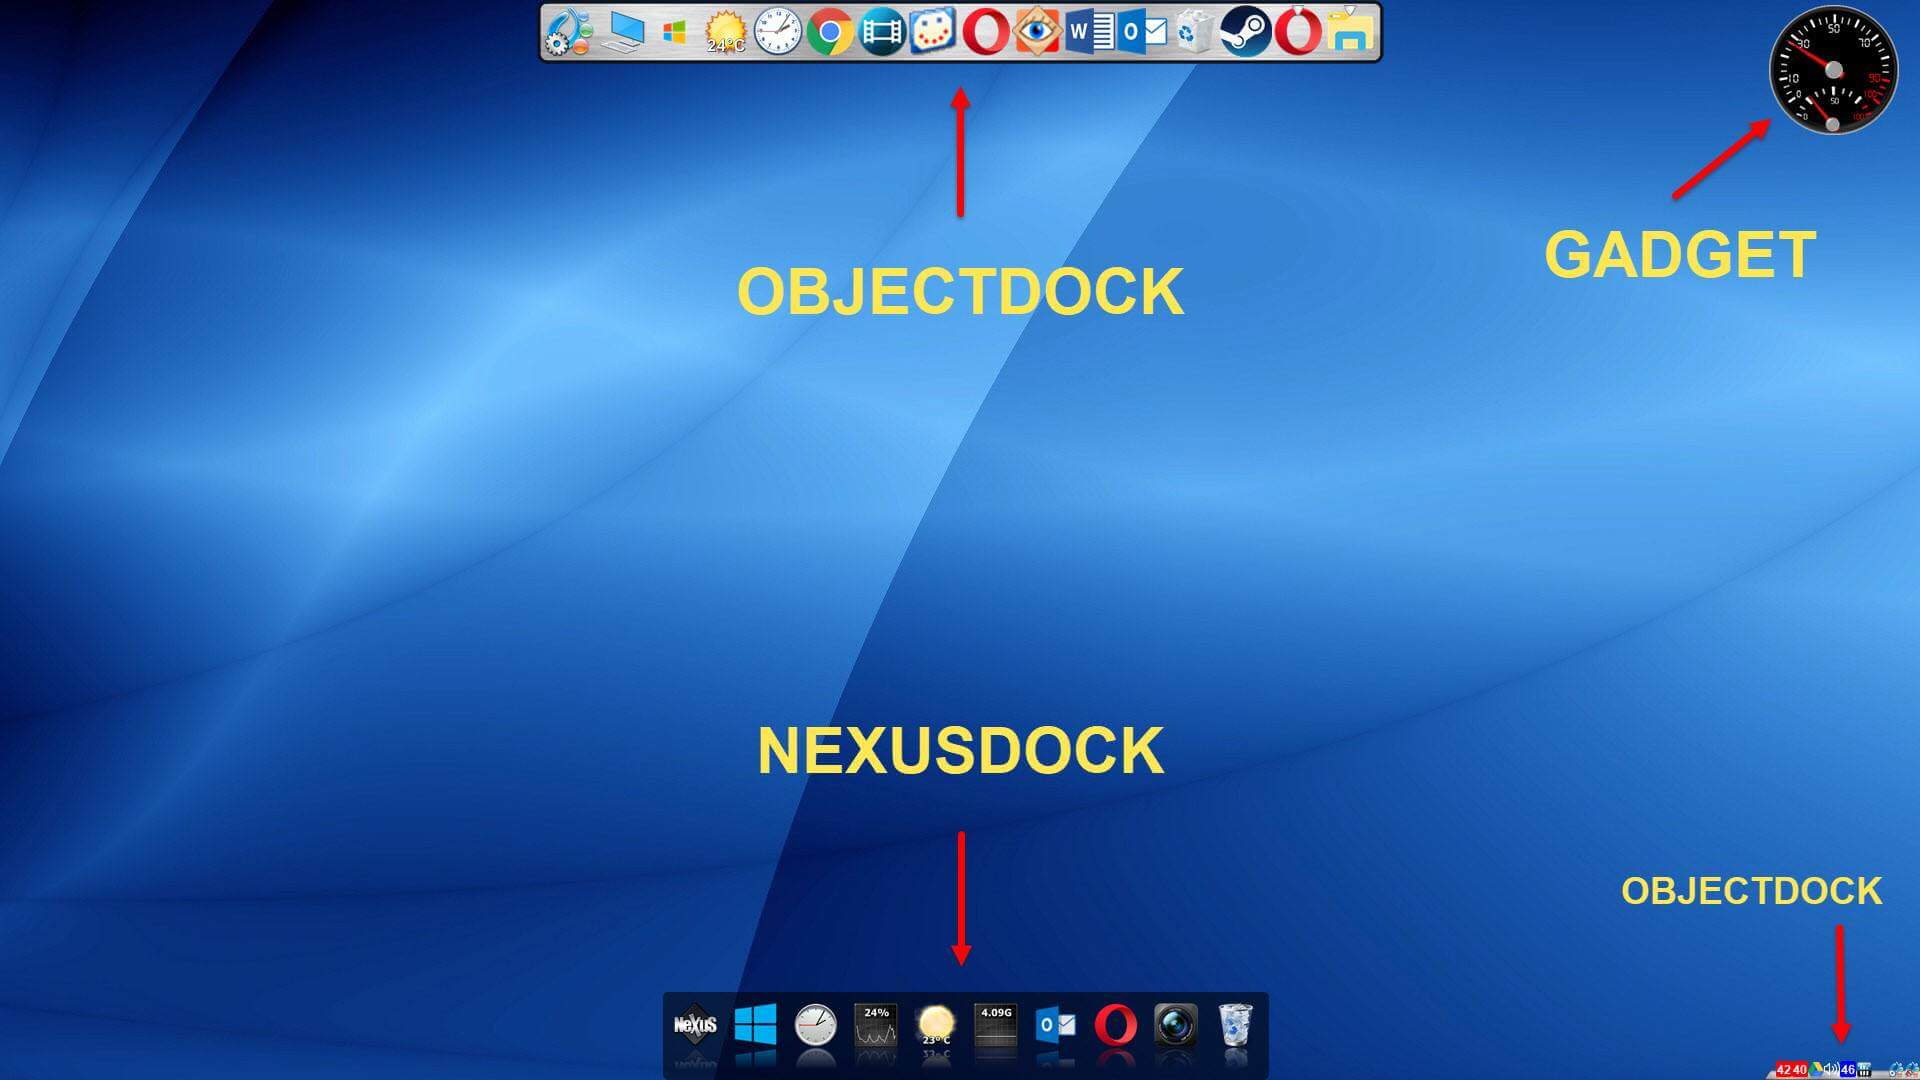Click the blue 46 badge in the system tray
1920x1080 pixels.
1849,1068
